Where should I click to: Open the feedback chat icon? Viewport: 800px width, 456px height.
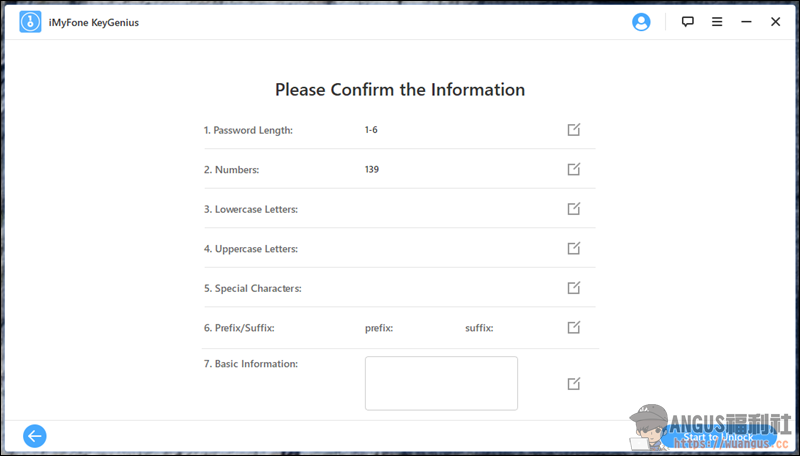tap(688, 22)
